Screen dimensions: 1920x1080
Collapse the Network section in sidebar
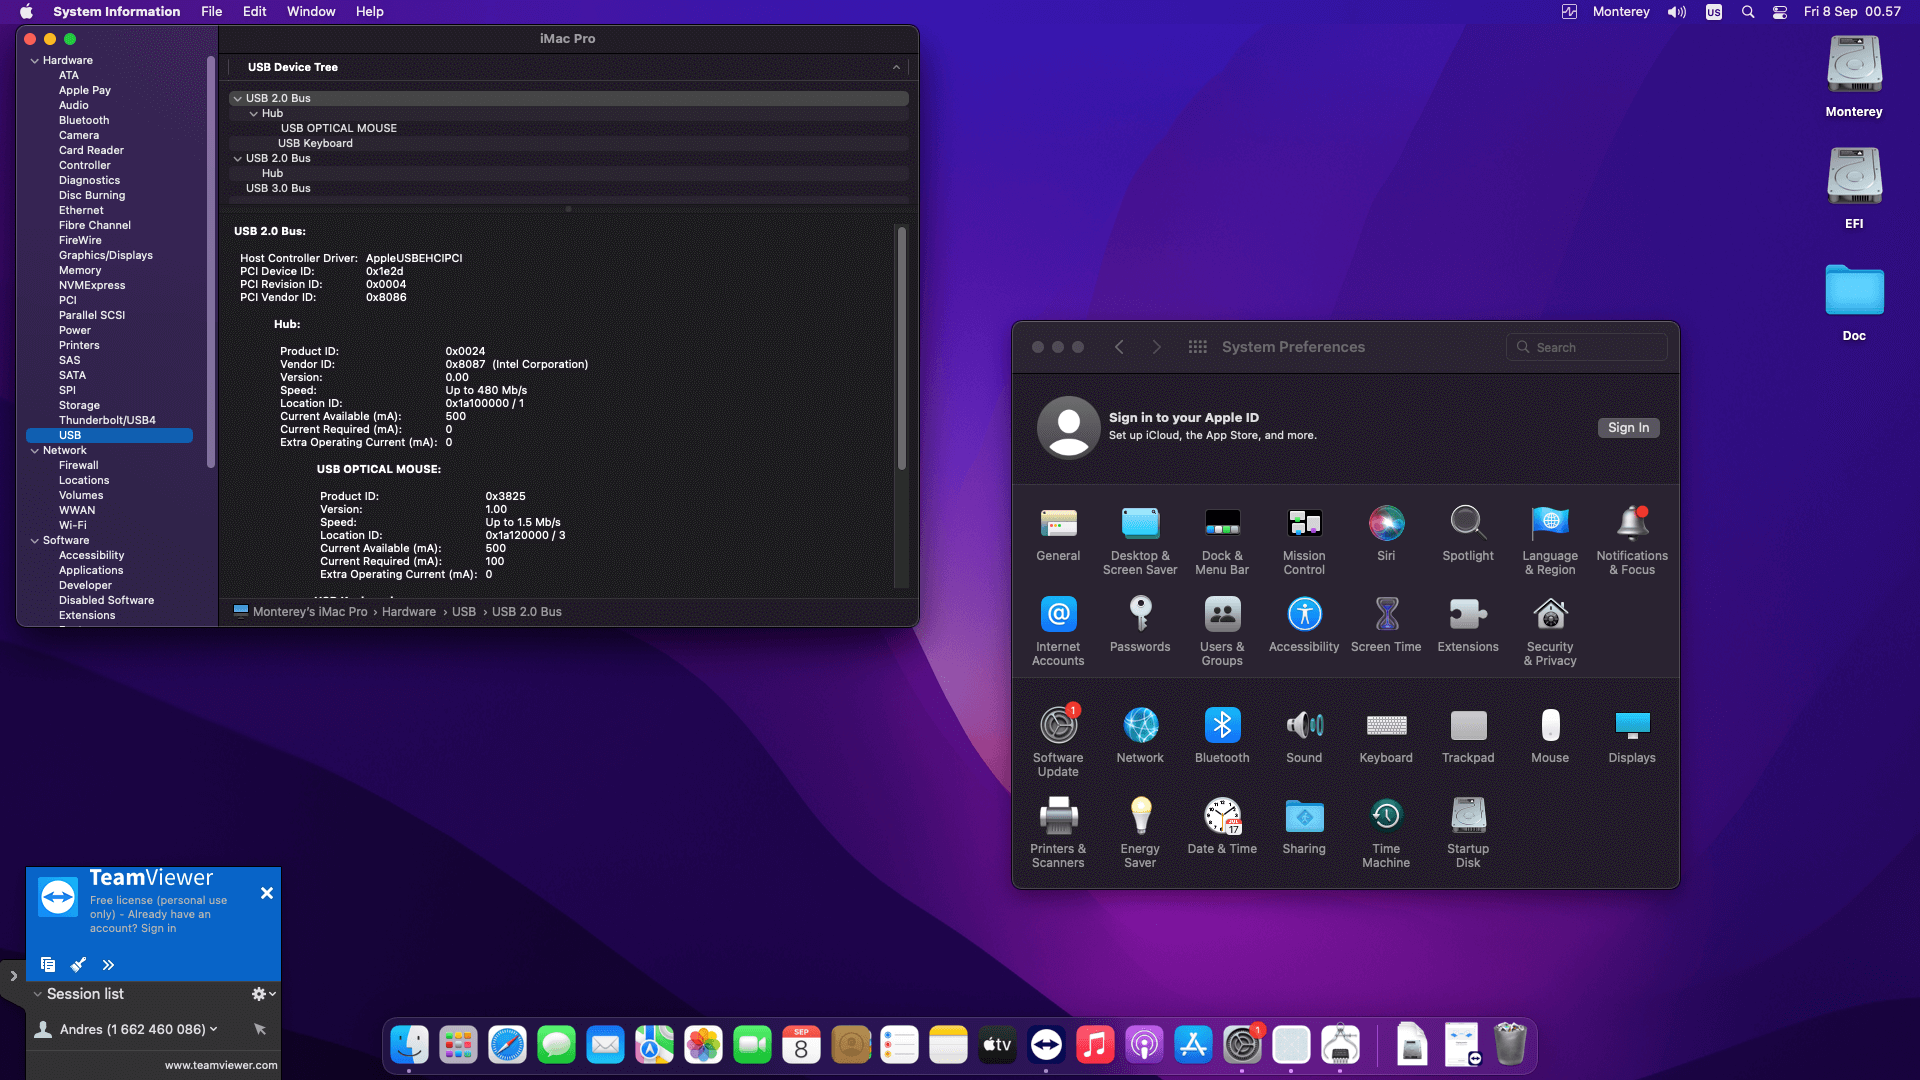point(35,451)
